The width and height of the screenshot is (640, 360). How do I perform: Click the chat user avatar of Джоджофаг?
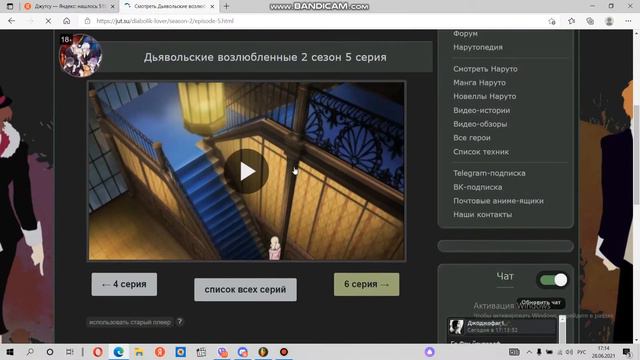456,327
